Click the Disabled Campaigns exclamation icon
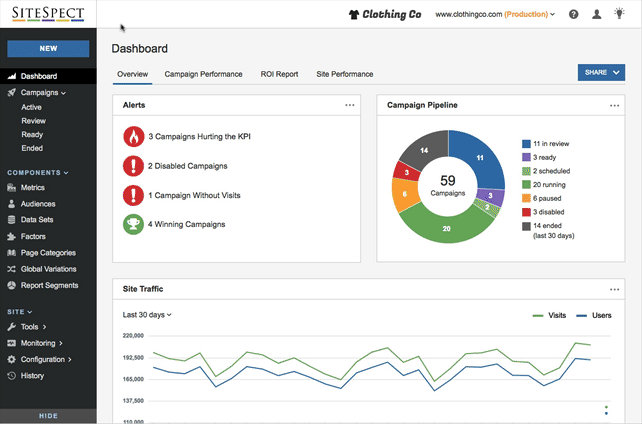 (133, 166)
